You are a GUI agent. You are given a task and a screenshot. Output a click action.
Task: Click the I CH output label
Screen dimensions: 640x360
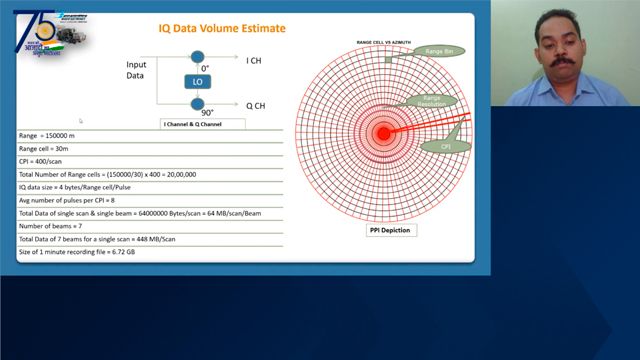253,61
